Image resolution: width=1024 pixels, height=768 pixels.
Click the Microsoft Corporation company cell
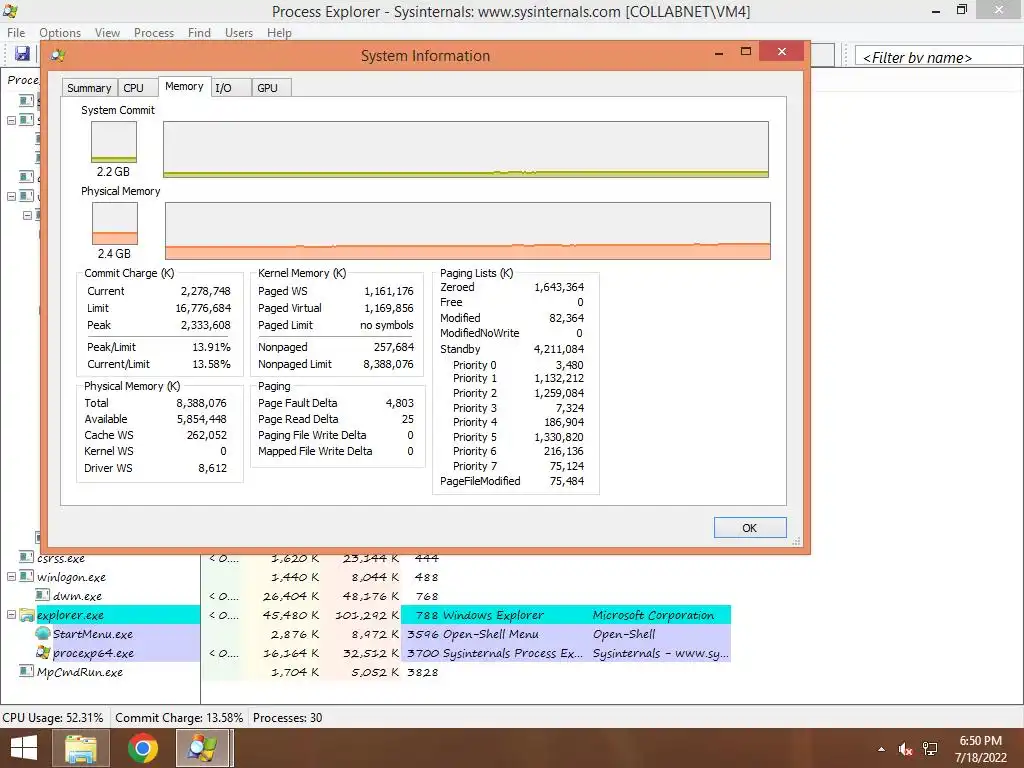point(653,615)
